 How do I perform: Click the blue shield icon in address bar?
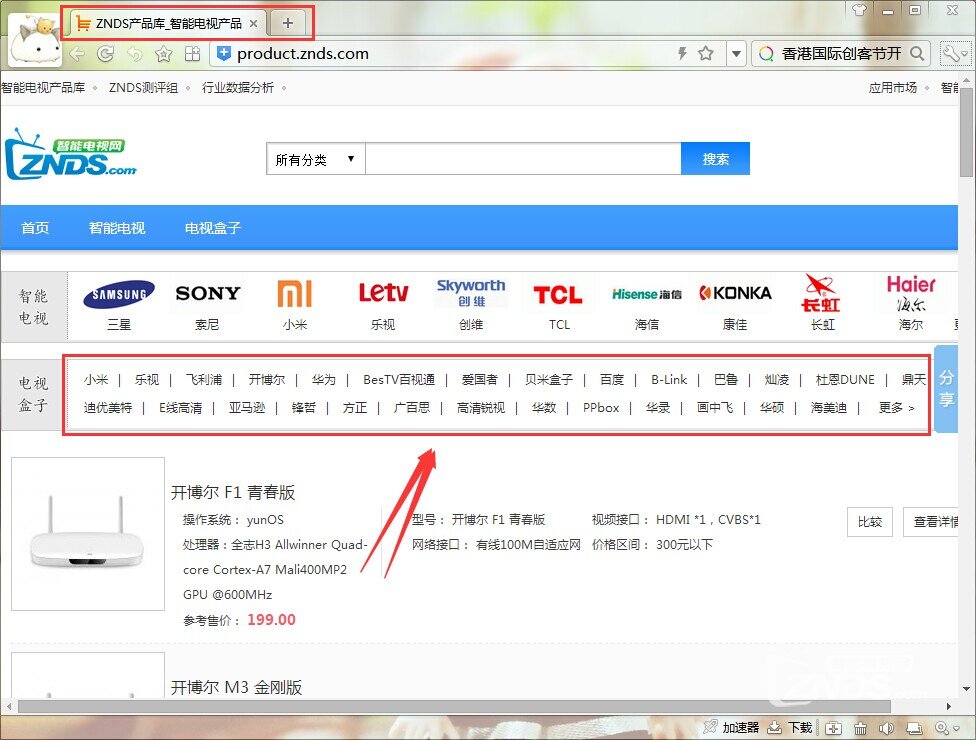(223, 54)
